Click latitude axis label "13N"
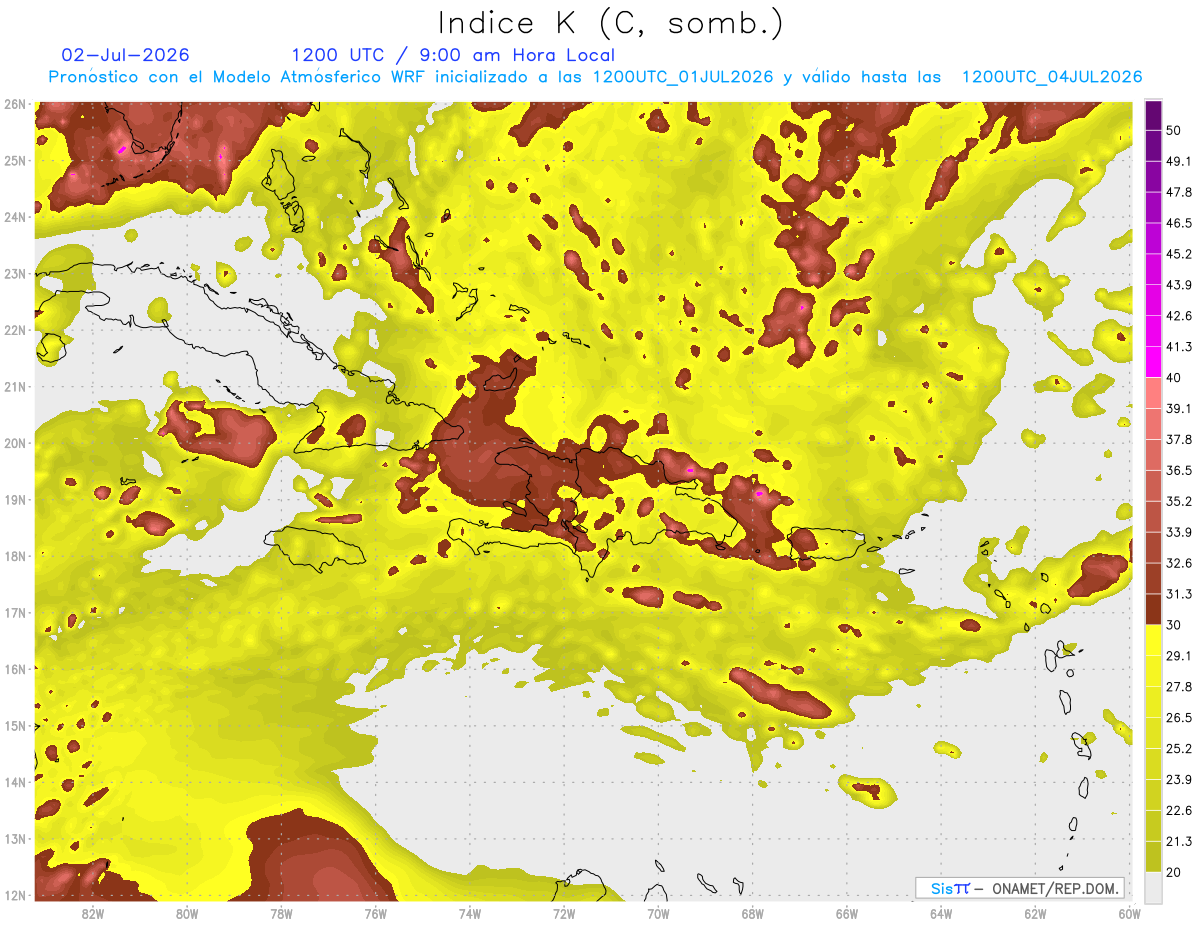Image resolution: width=1200 pixels, height=927 pixels. (x=14, y=838)
